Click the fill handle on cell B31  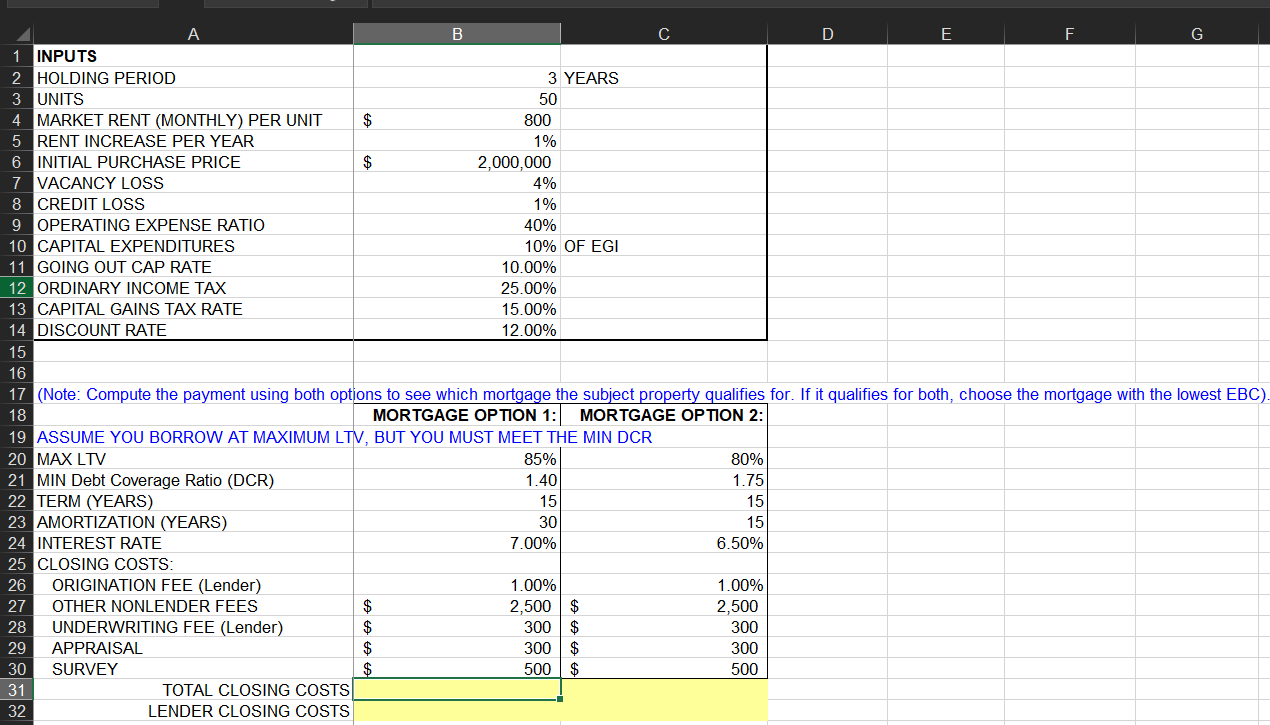pos(561,700)
